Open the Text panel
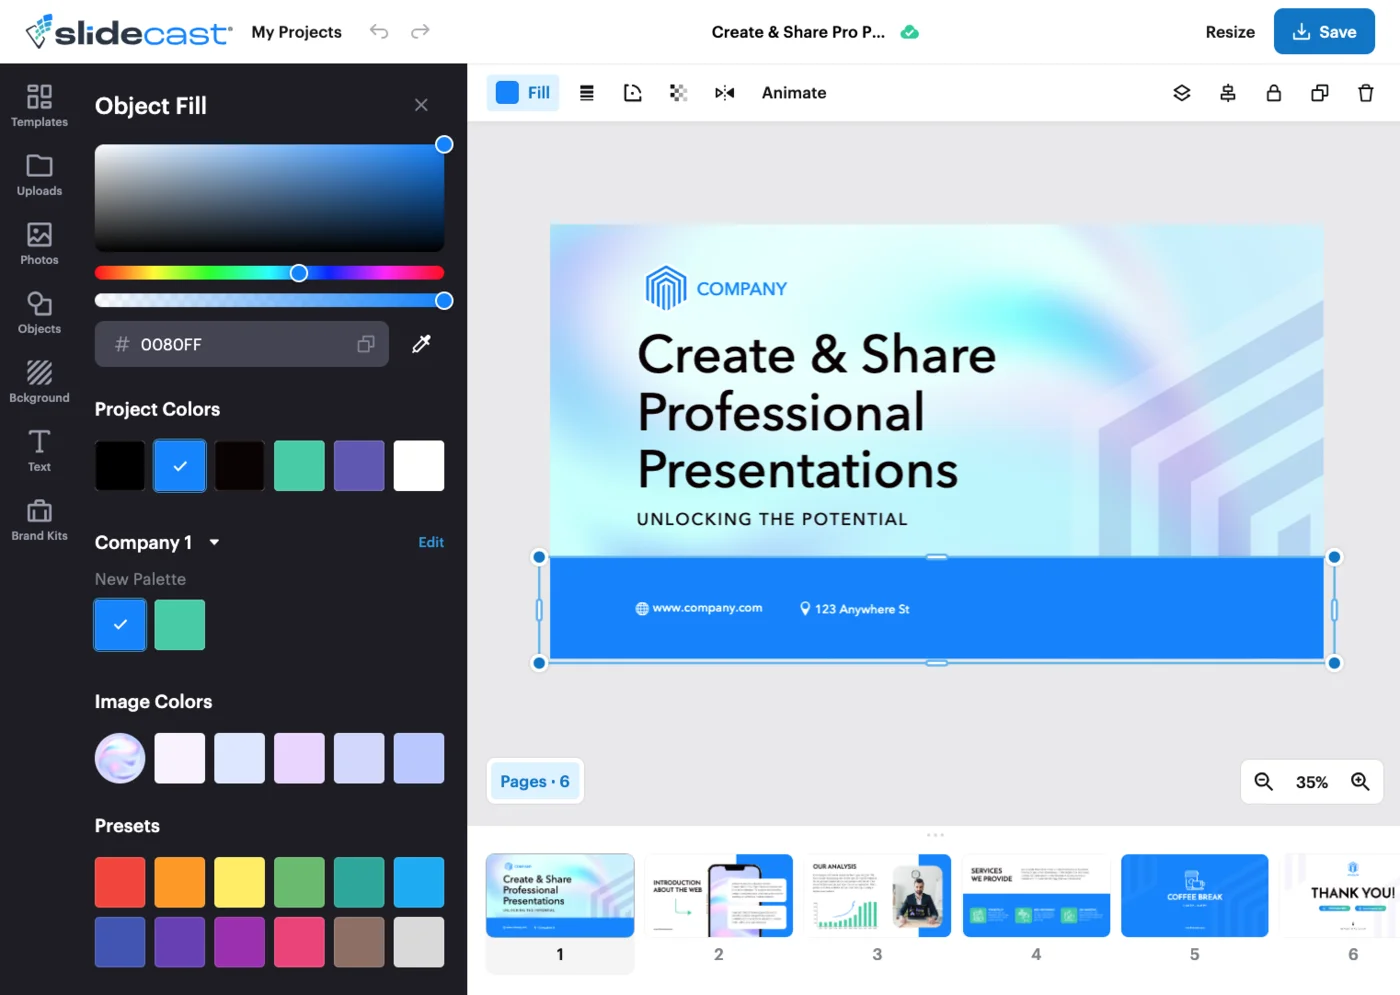The image size is (1400, 995). tap(39, 450)
